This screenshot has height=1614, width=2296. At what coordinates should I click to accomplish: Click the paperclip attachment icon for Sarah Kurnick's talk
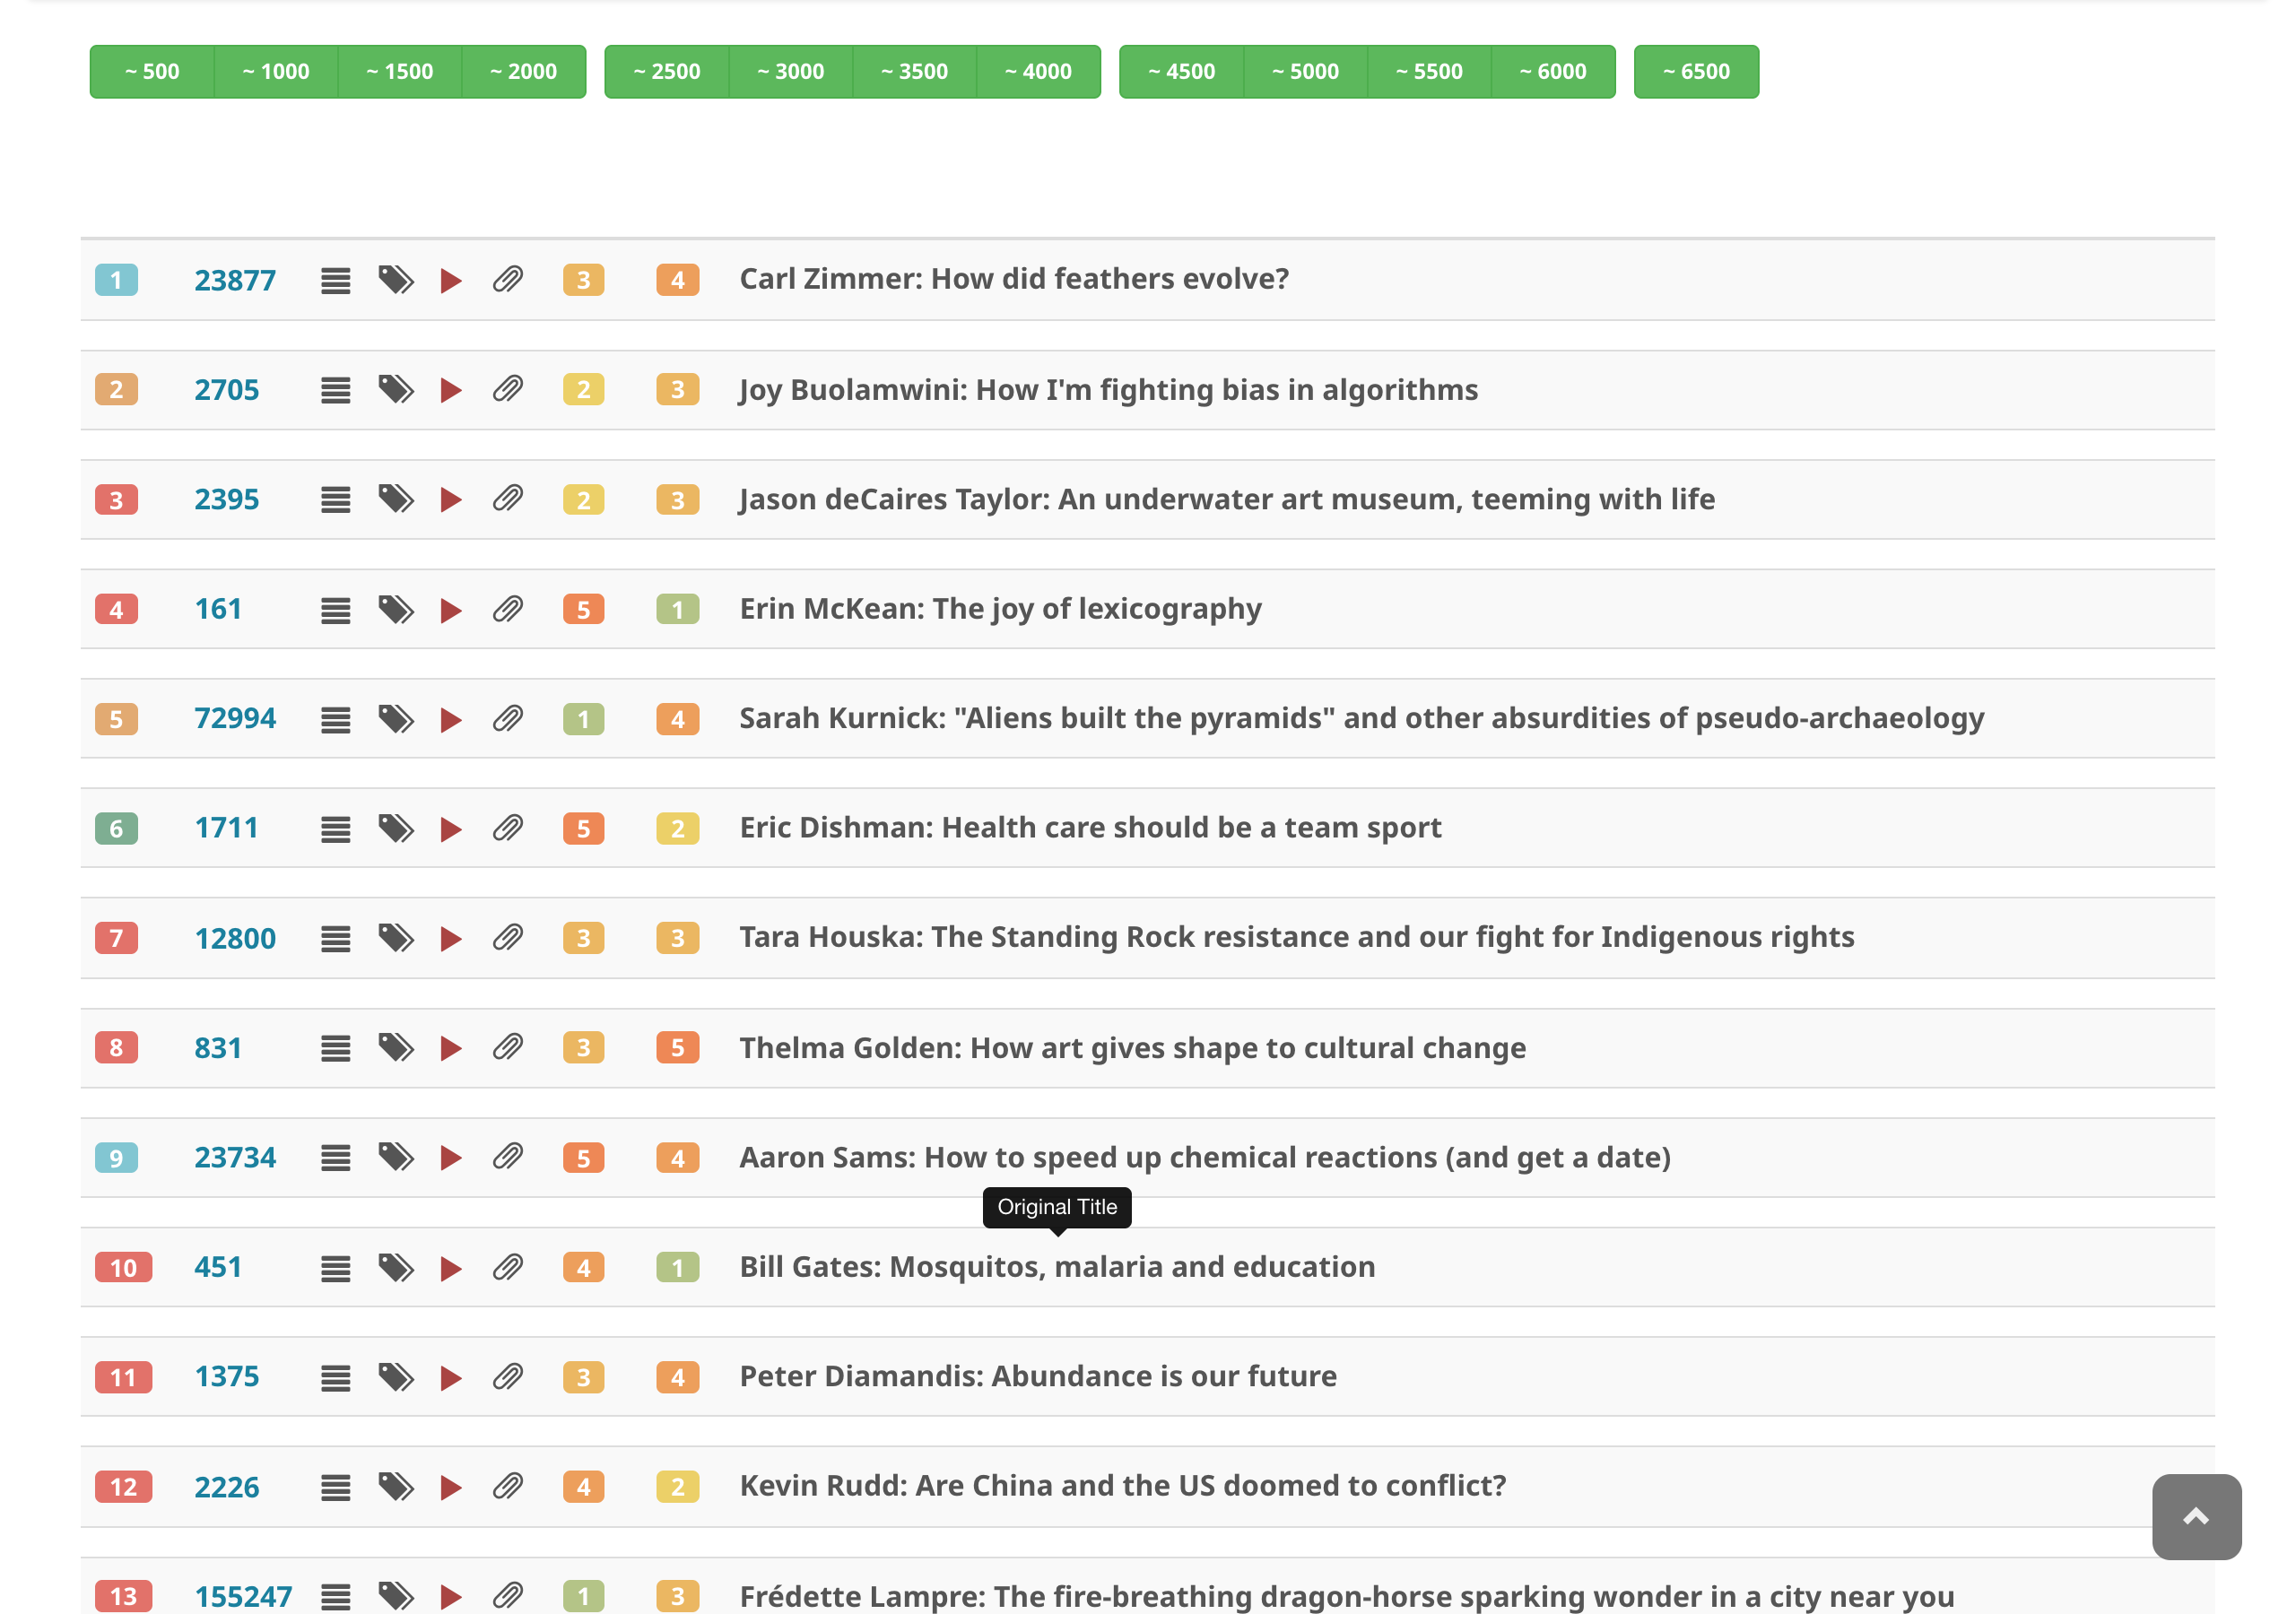(508, 719)
